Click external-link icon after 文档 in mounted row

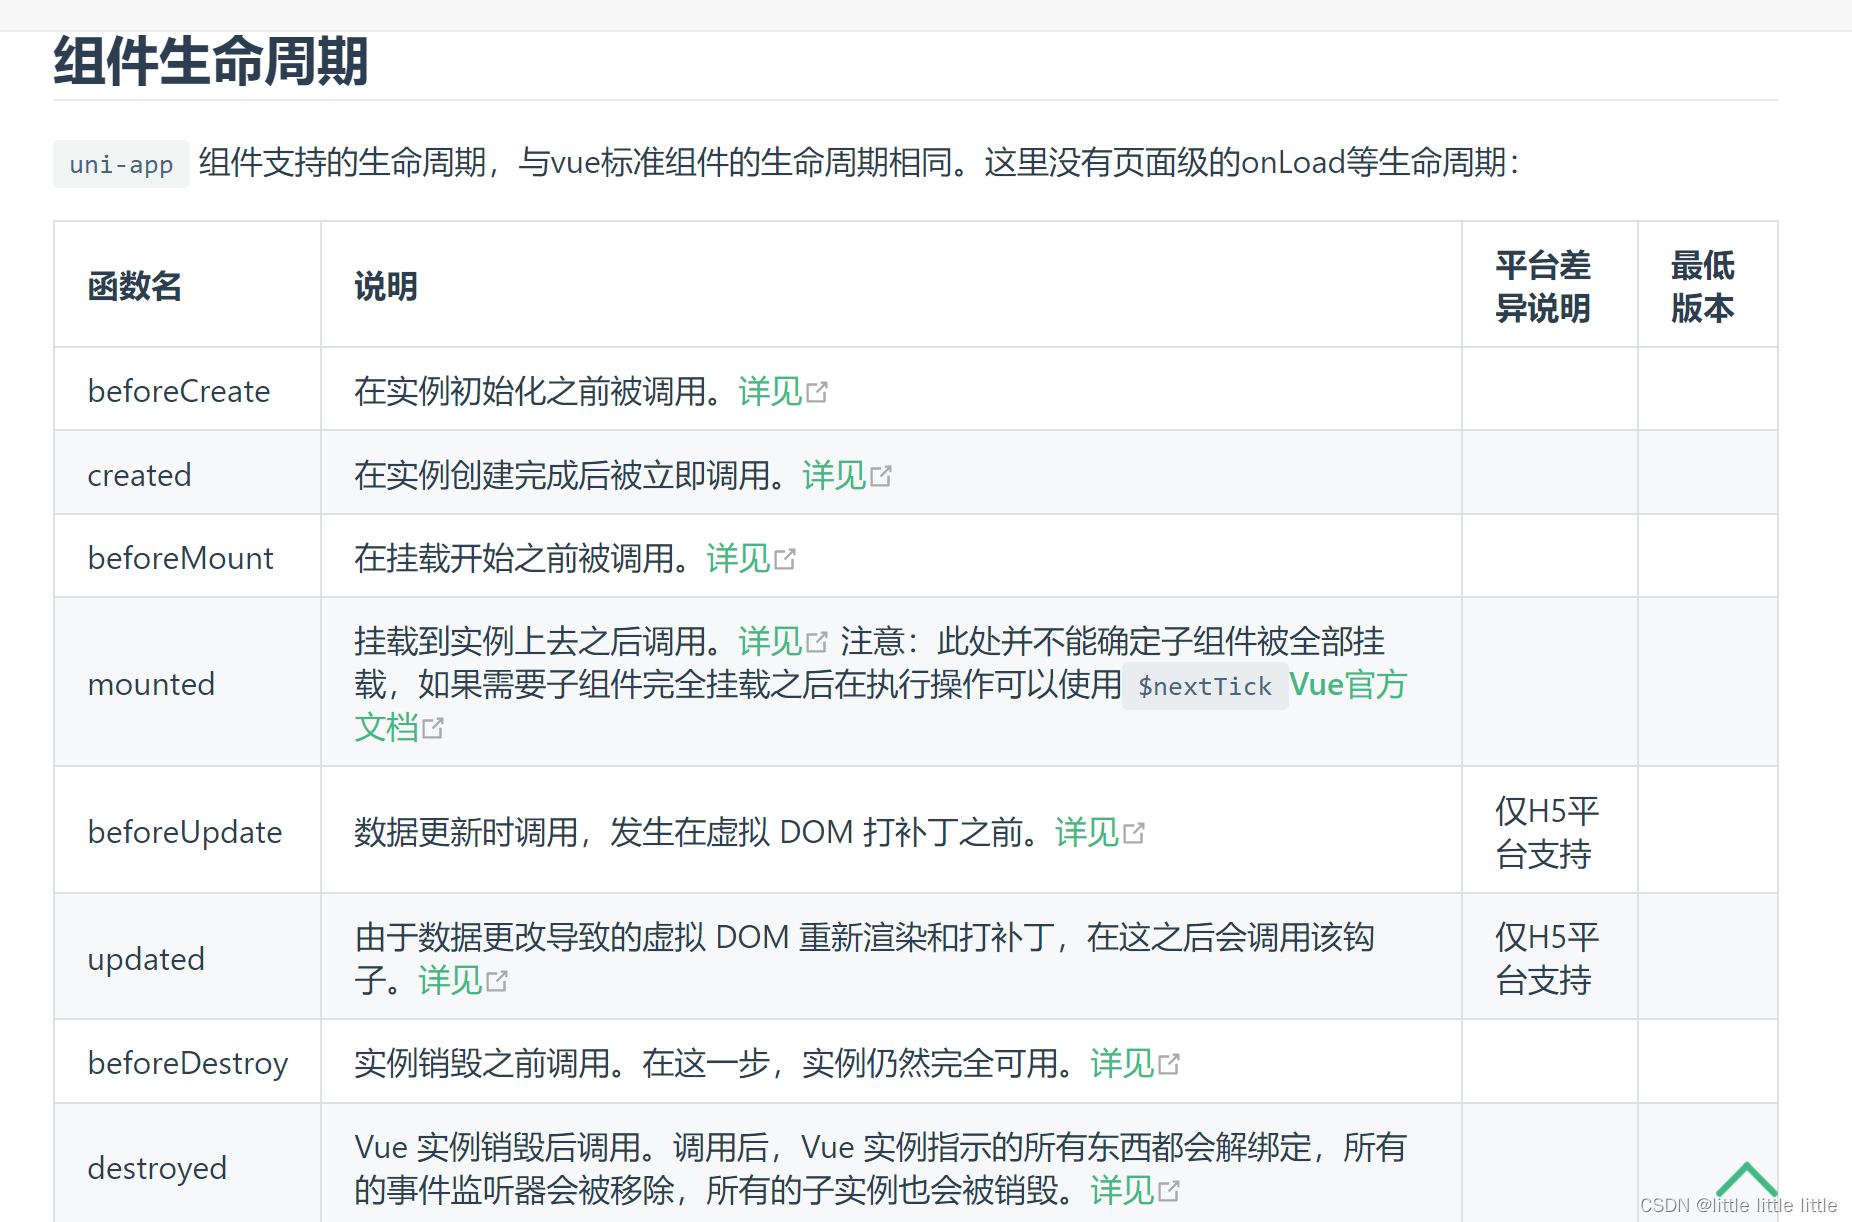click(433, 728)
